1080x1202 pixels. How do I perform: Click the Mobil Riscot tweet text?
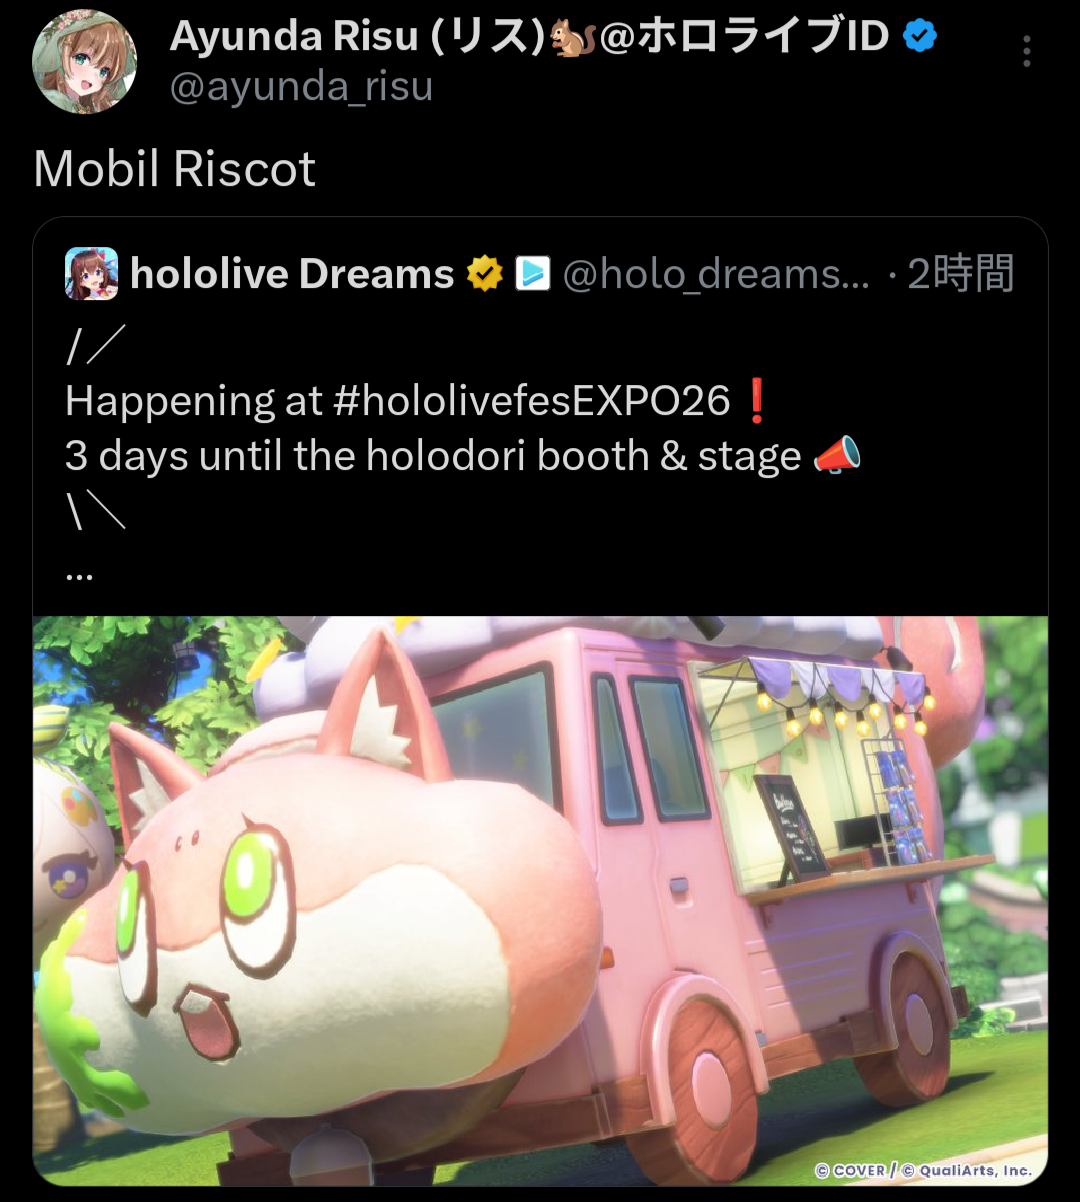[175, 168]
